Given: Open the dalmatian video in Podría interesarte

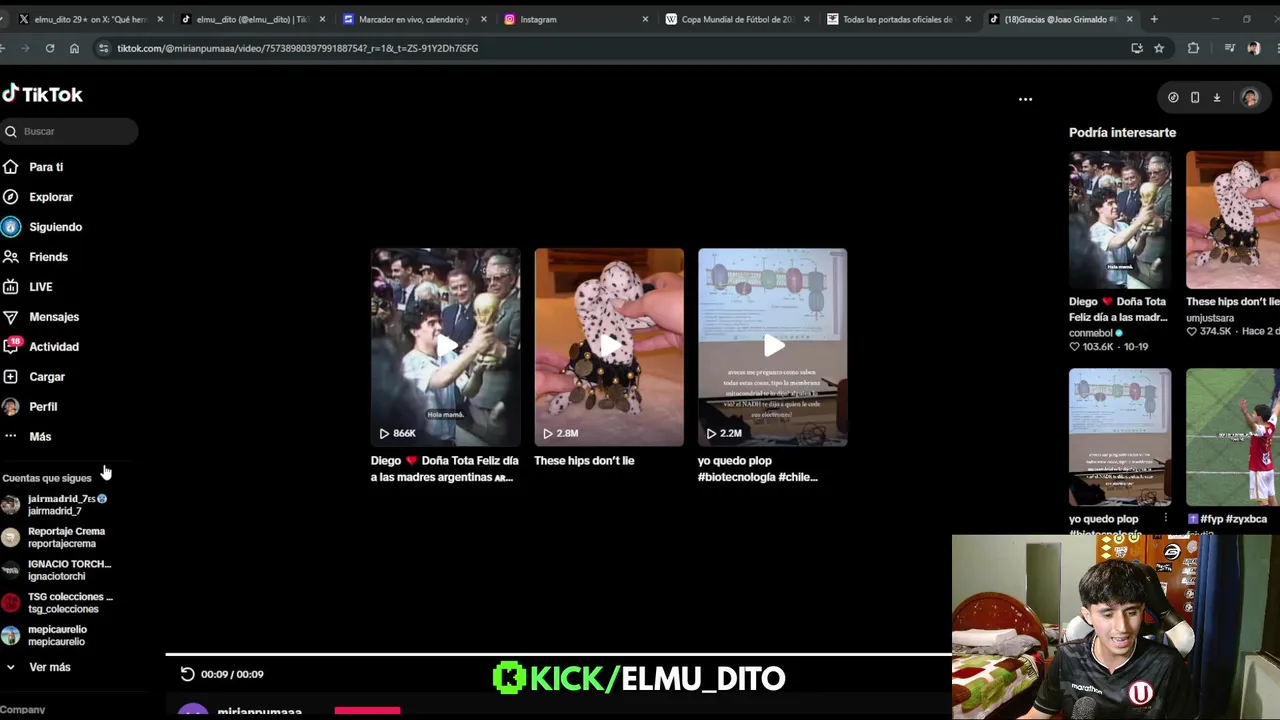Looking at the screenshot, I should [1233, 220].
